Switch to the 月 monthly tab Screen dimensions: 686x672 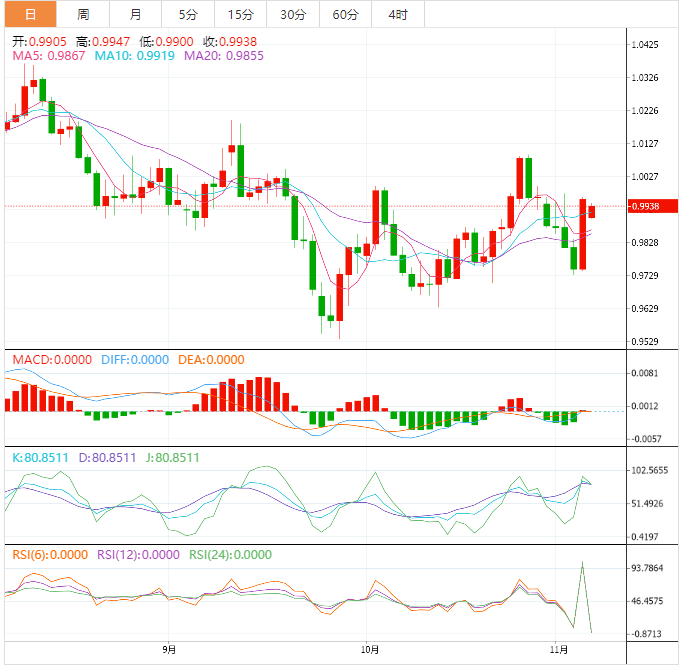coord(136,14)
